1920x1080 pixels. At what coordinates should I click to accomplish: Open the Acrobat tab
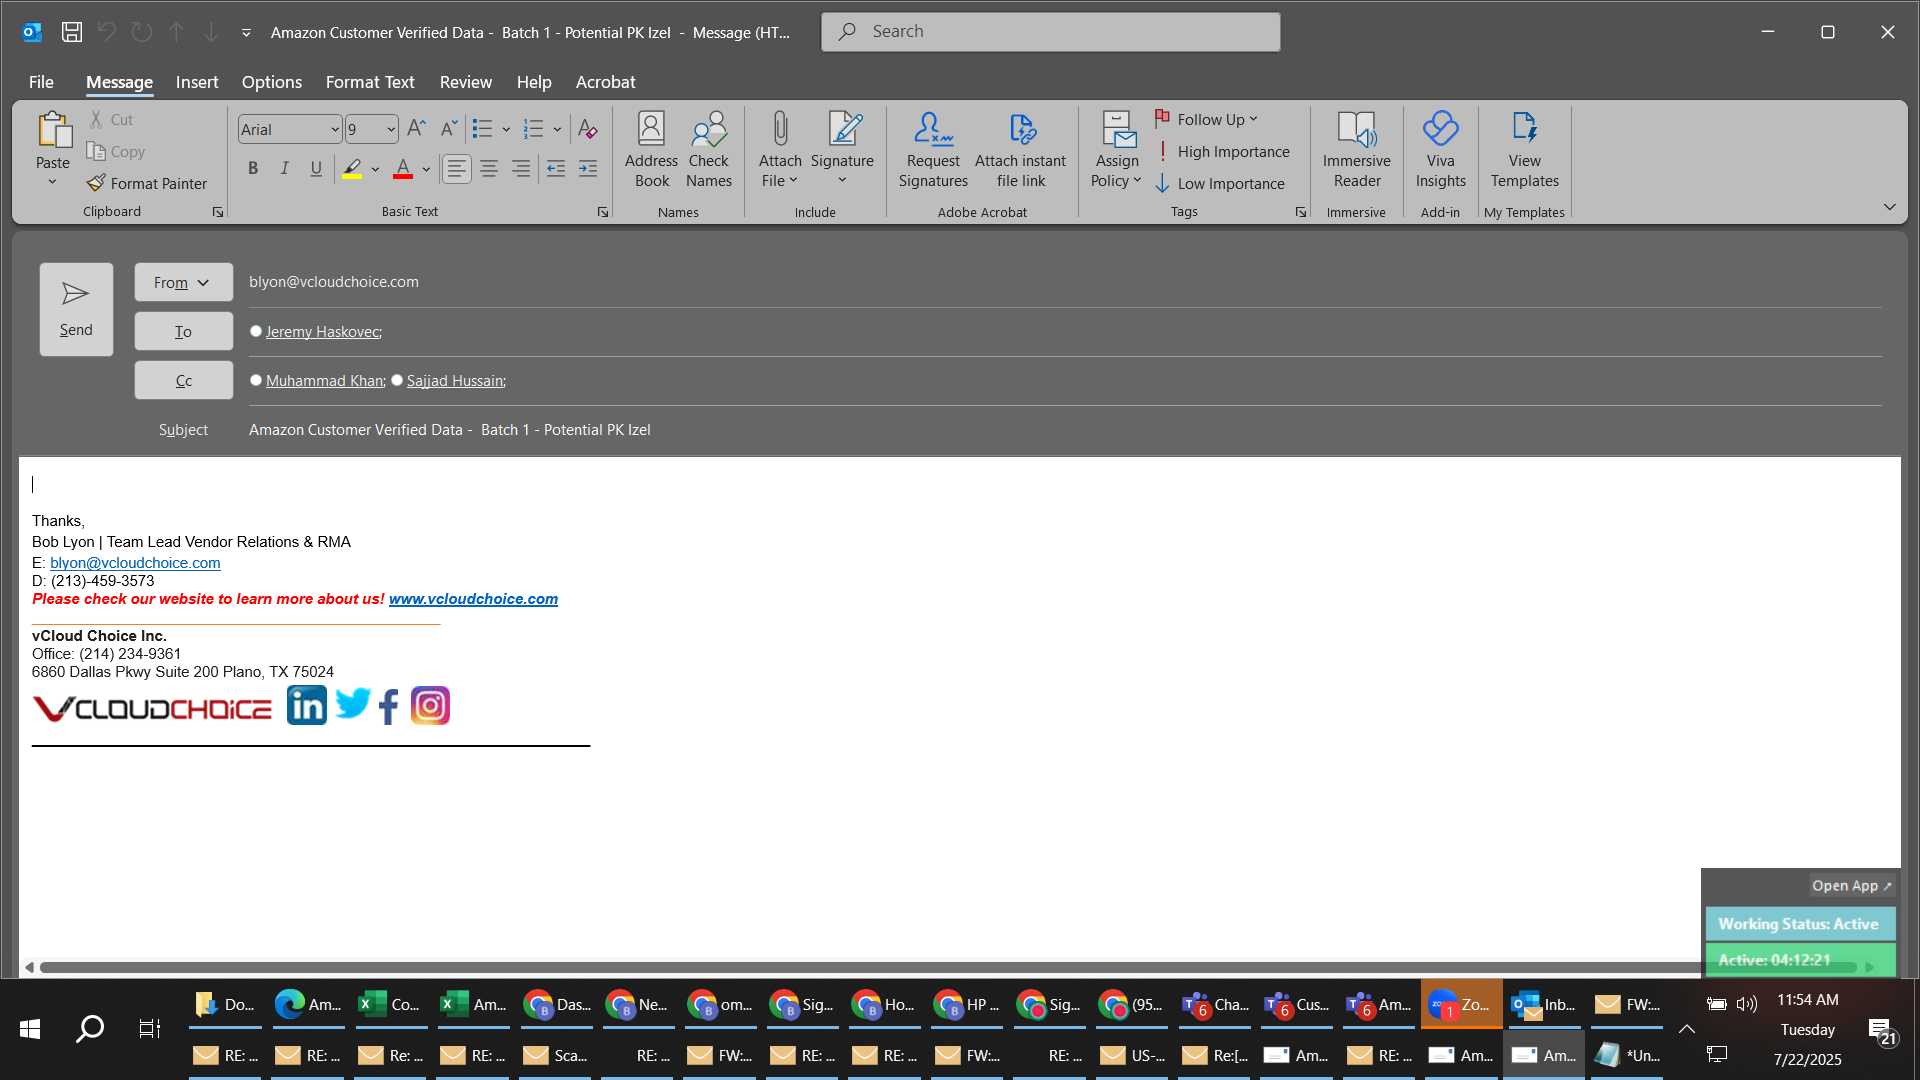605,82
